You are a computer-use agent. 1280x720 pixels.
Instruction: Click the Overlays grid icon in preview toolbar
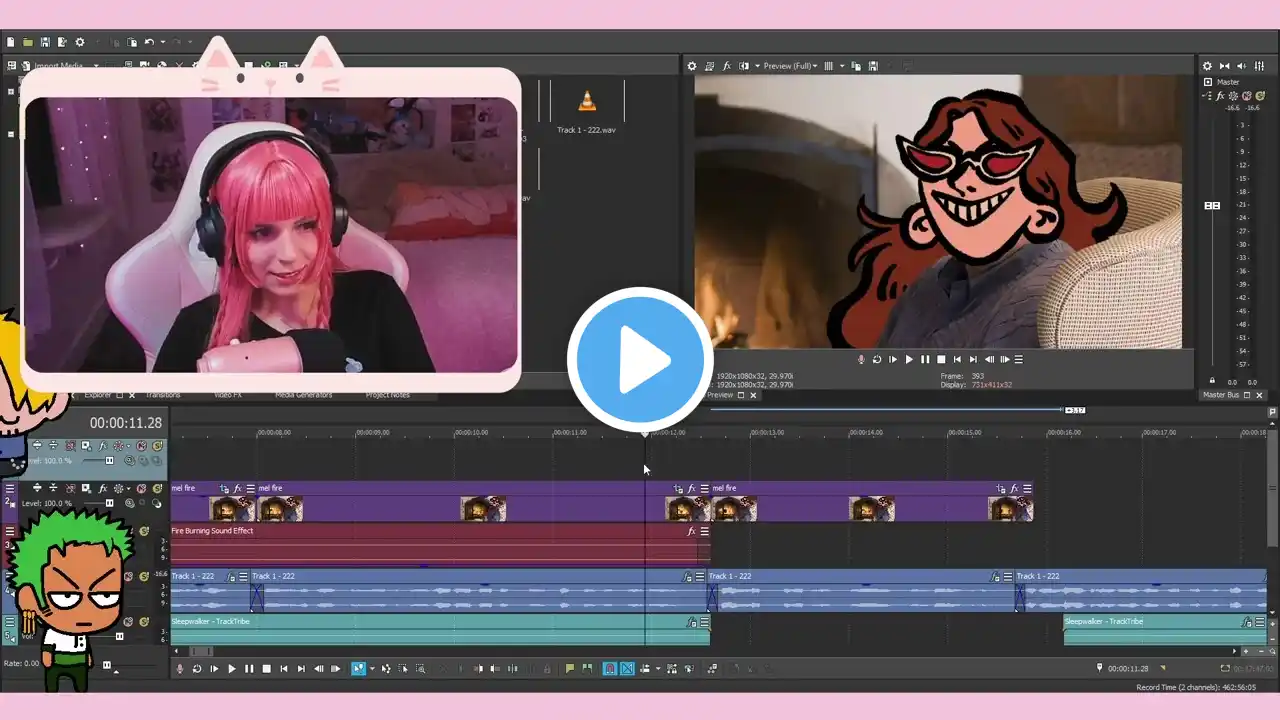click(x=828, y=66)
